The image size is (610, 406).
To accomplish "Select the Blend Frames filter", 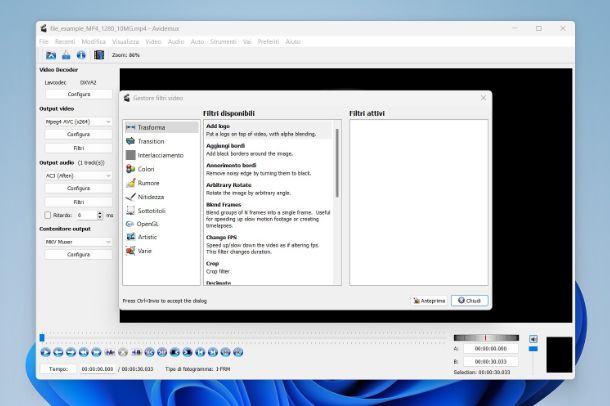I will 268,215.
